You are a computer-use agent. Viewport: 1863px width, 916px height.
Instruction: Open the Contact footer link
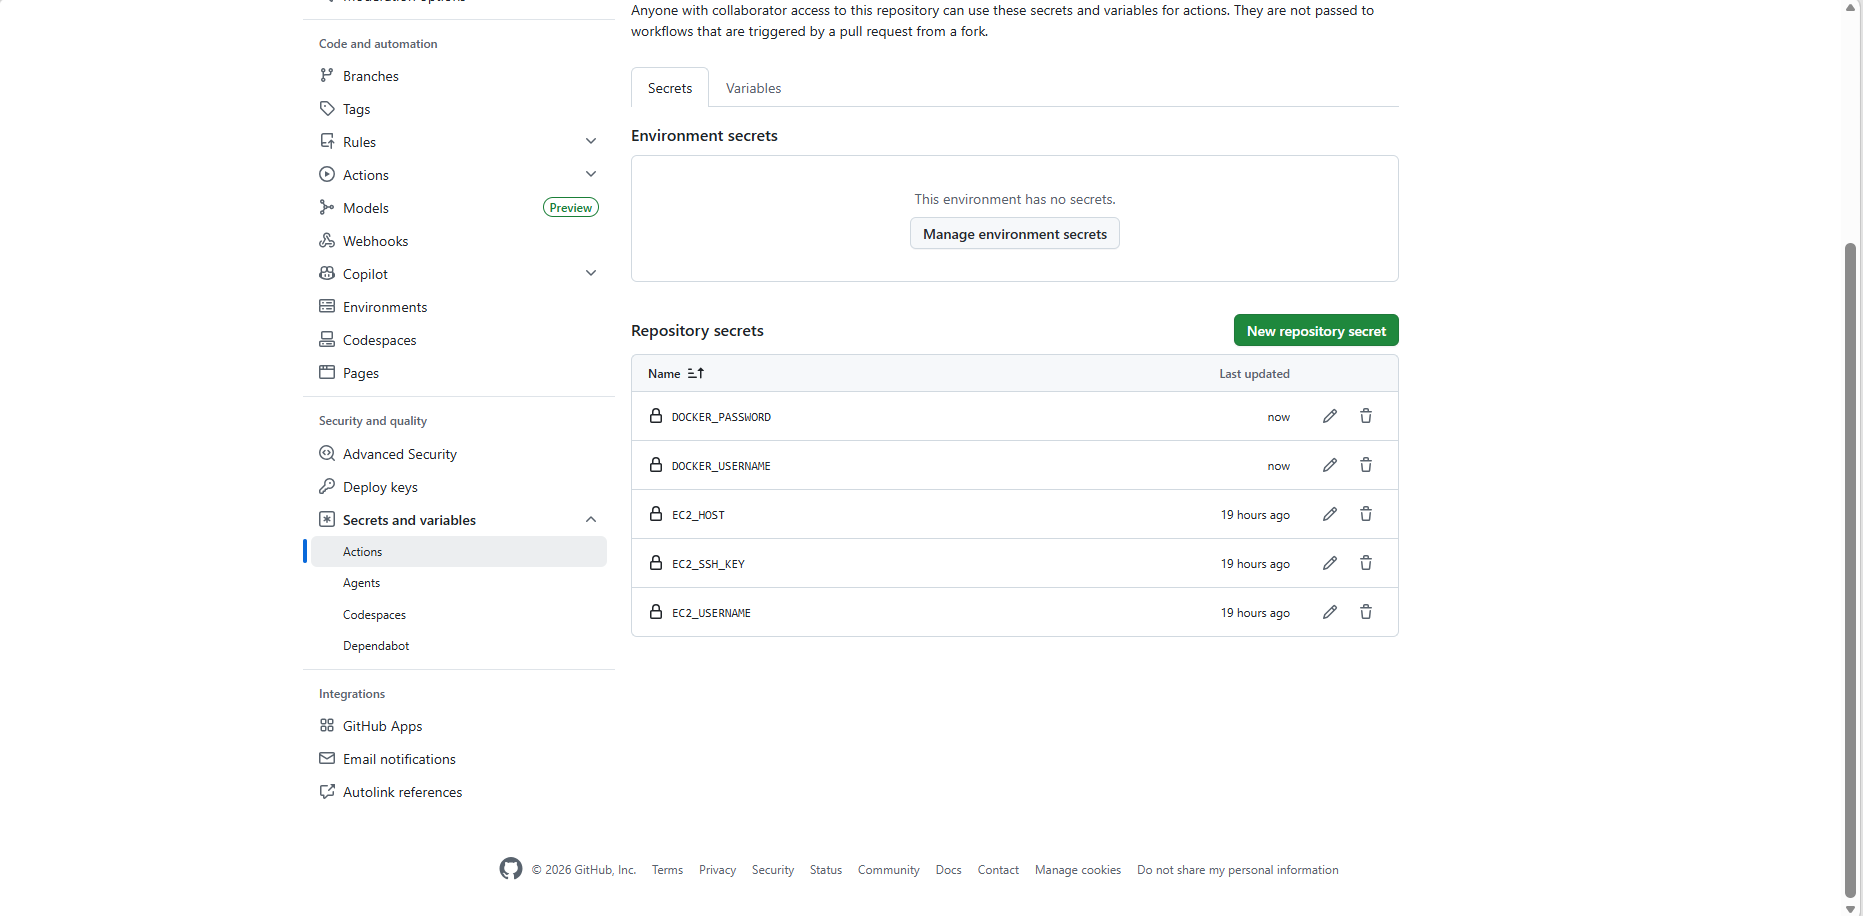998,870
